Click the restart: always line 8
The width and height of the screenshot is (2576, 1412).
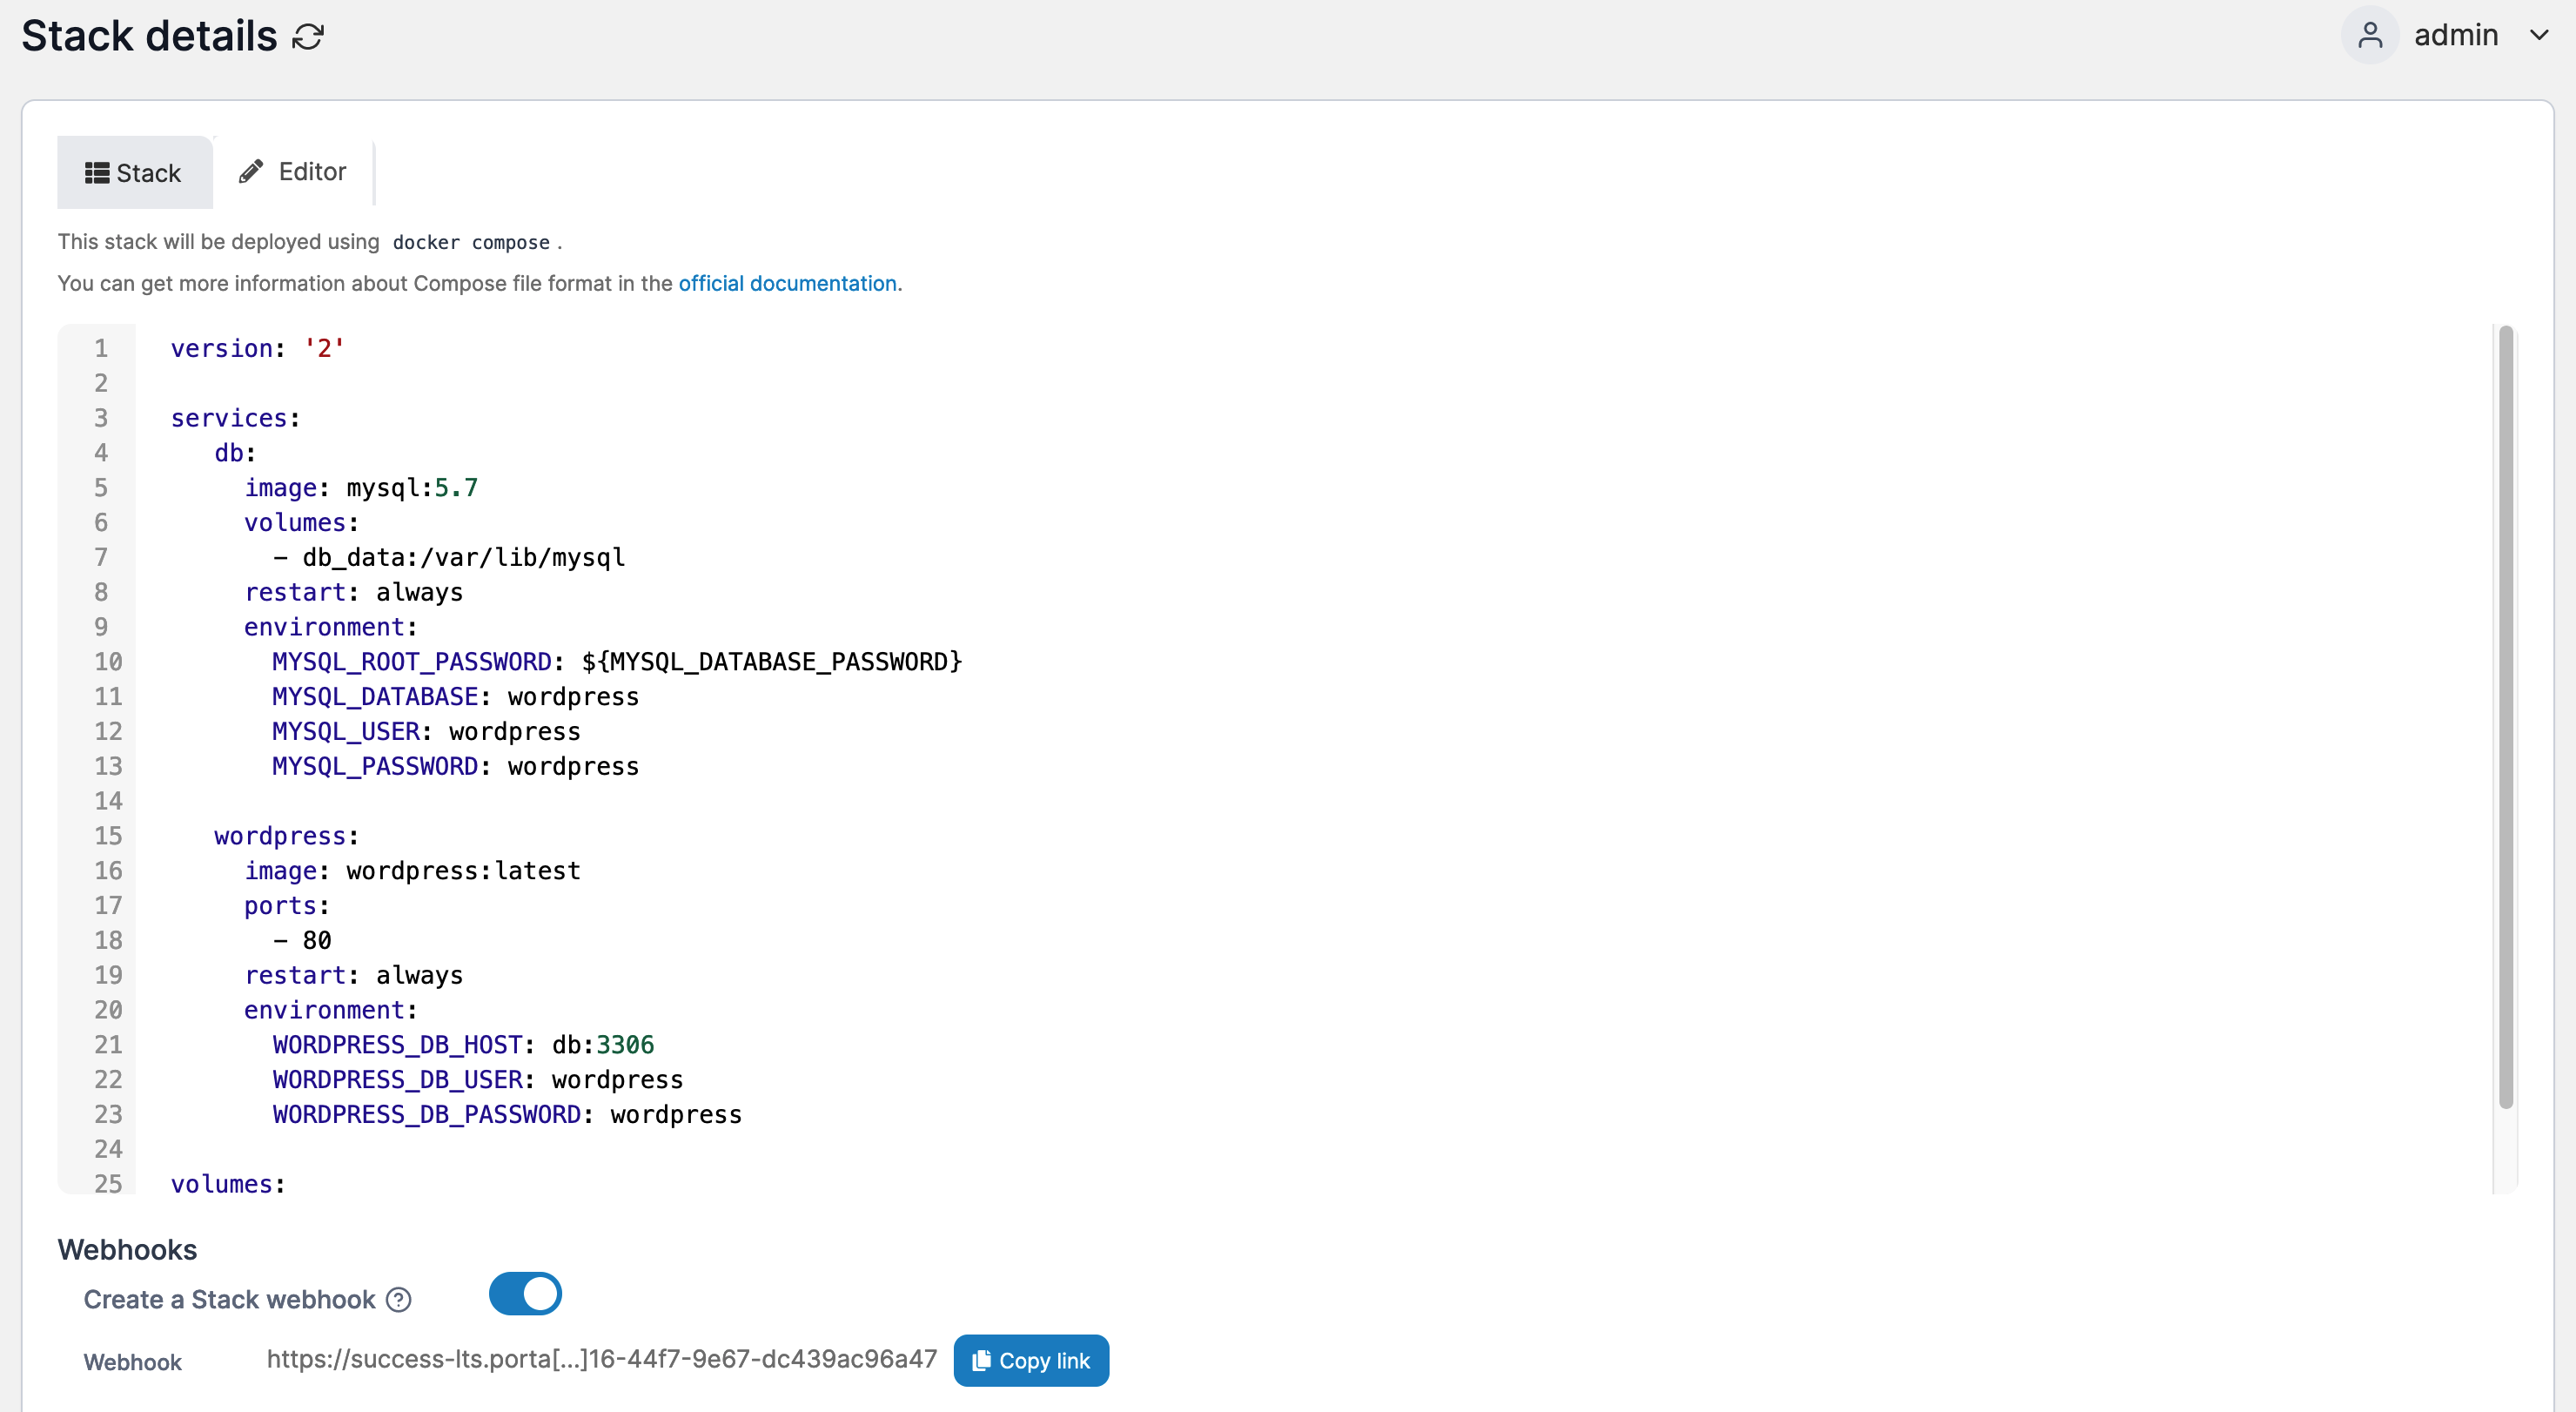tap(354, 592)
